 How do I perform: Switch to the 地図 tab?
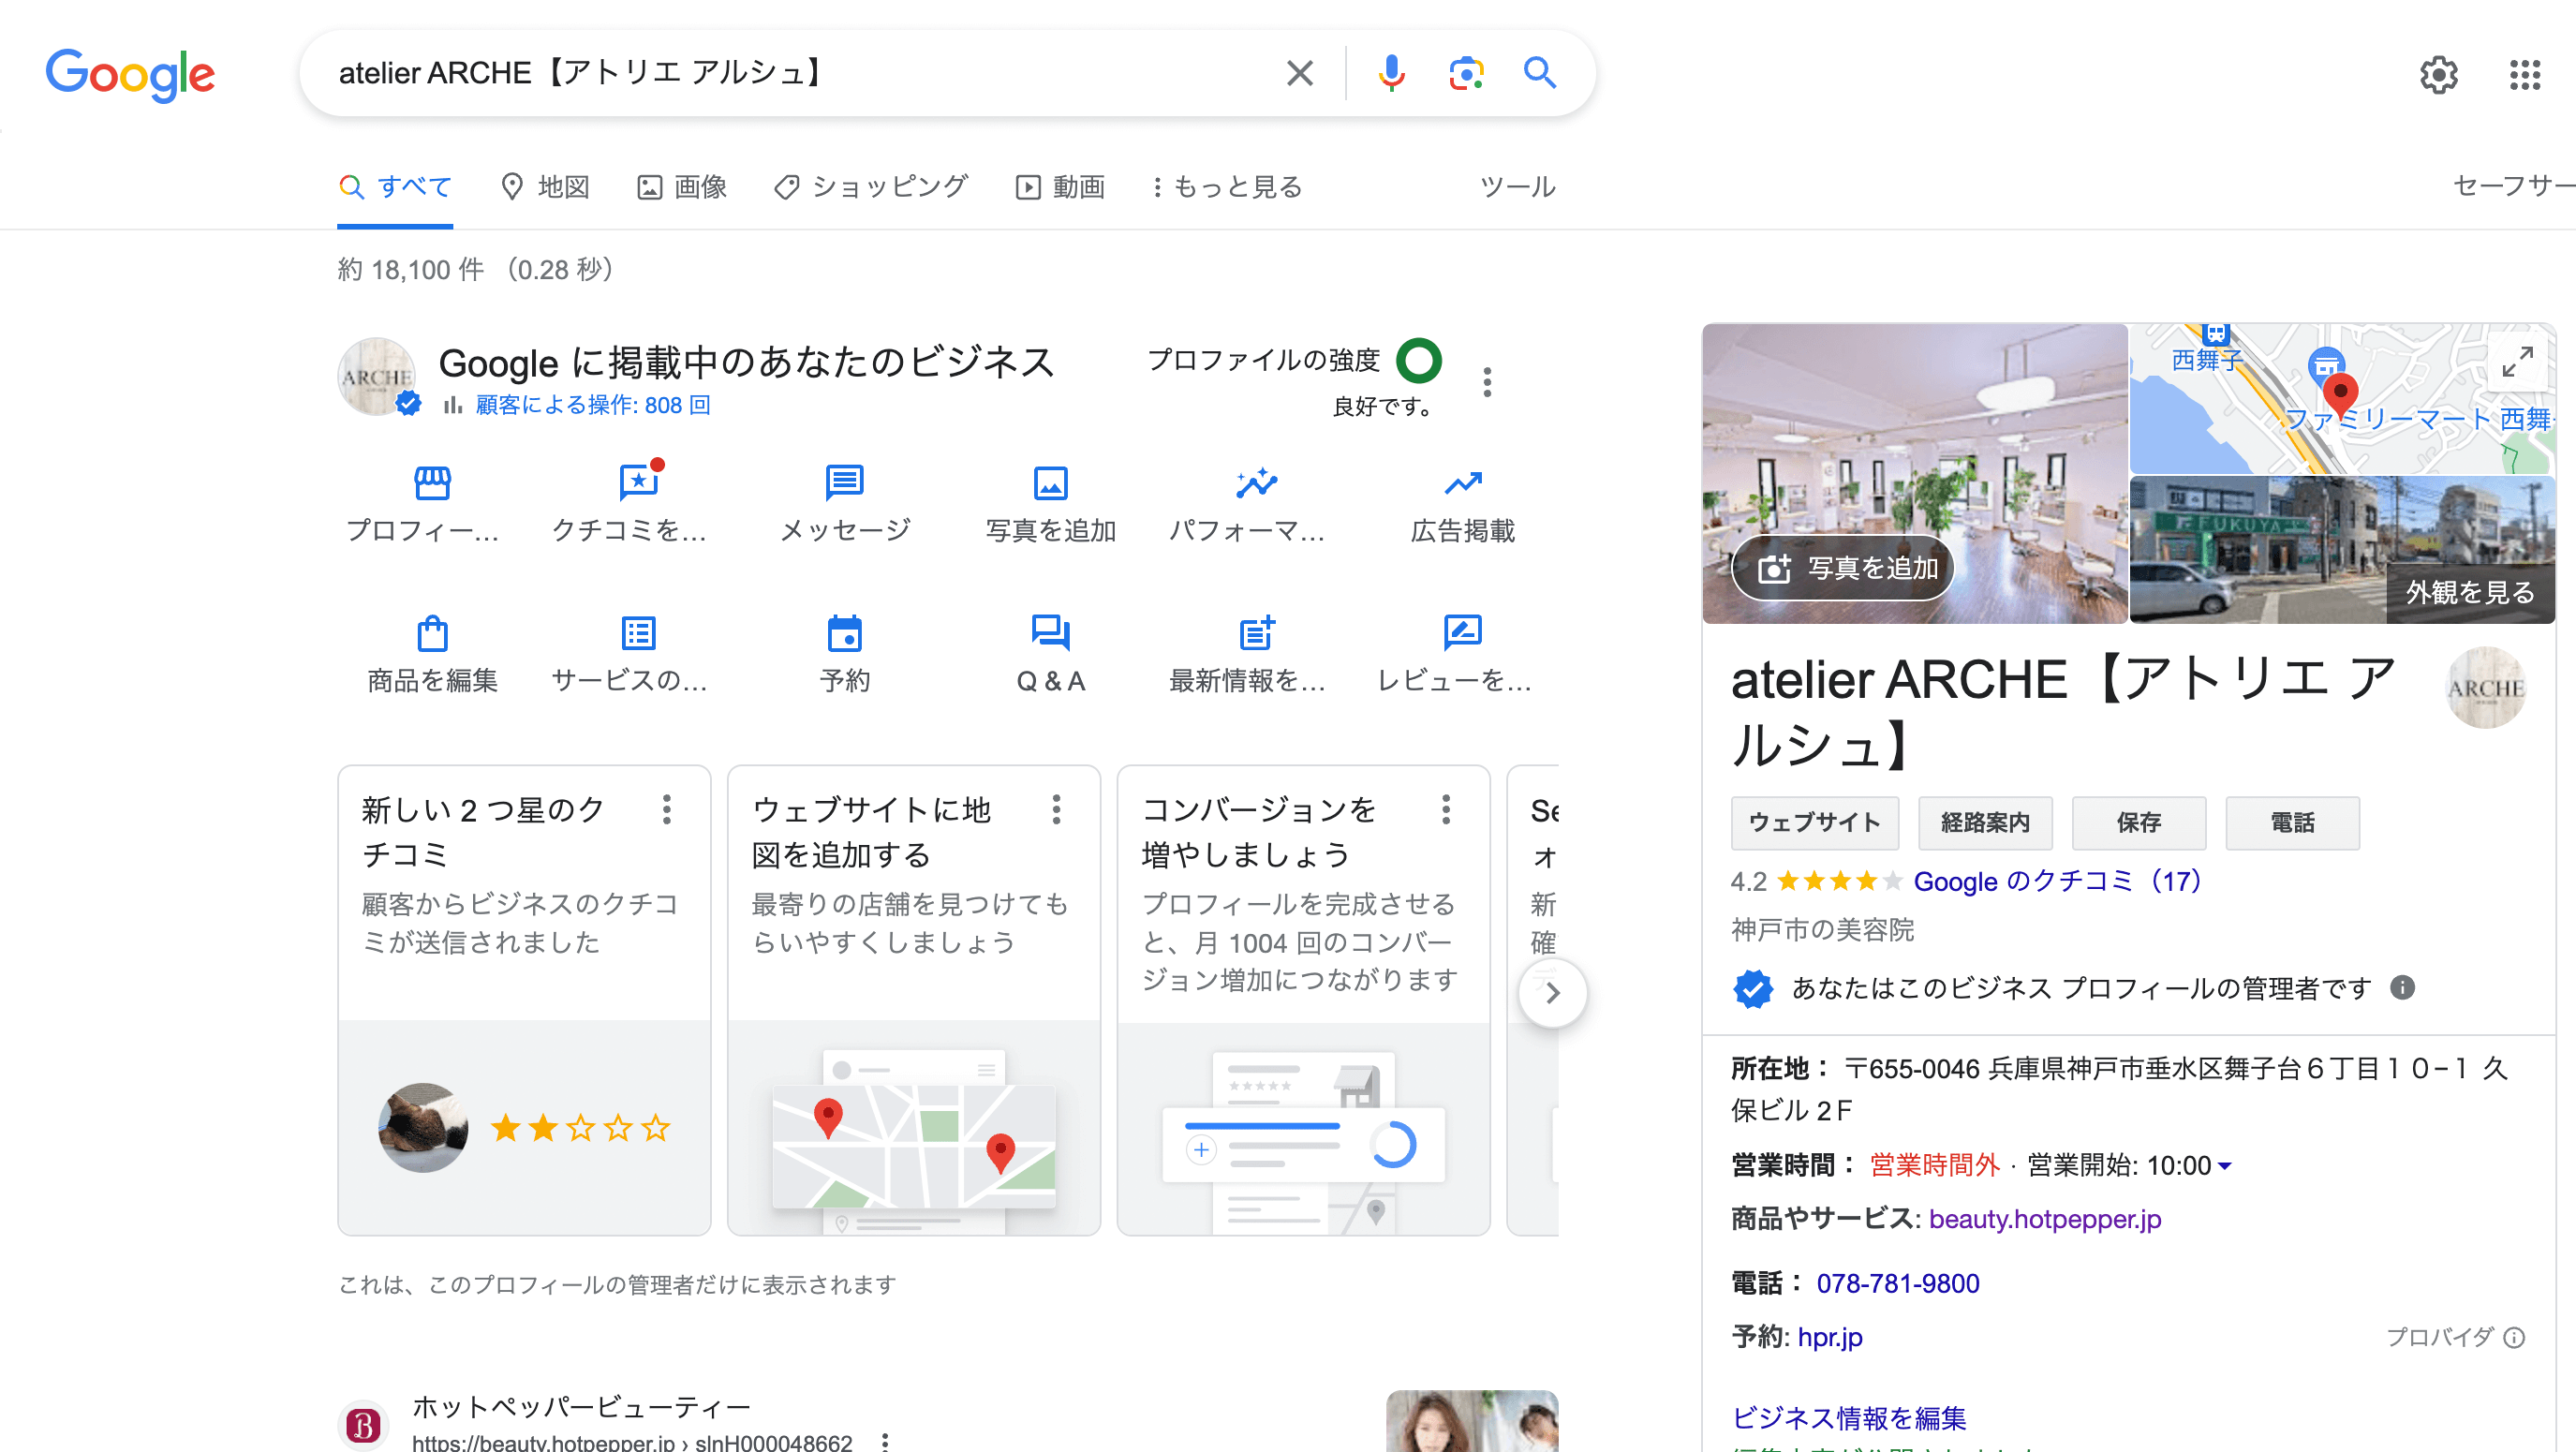click(x=545, y=187)
